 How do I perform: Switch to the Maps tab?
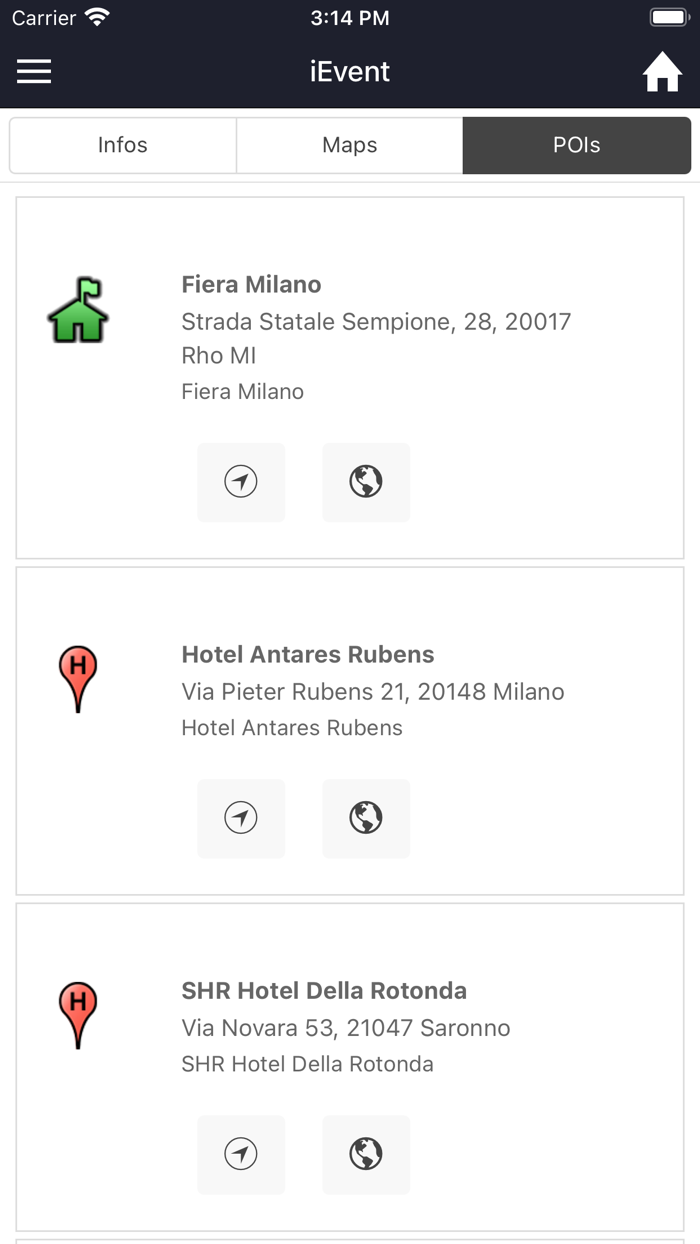tap(350, 145)
